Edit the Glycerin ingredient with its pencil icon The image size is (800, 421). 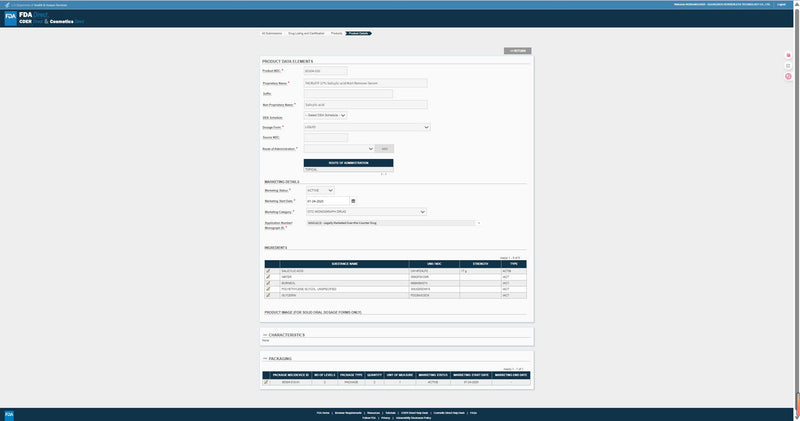(x=267, y=295)
